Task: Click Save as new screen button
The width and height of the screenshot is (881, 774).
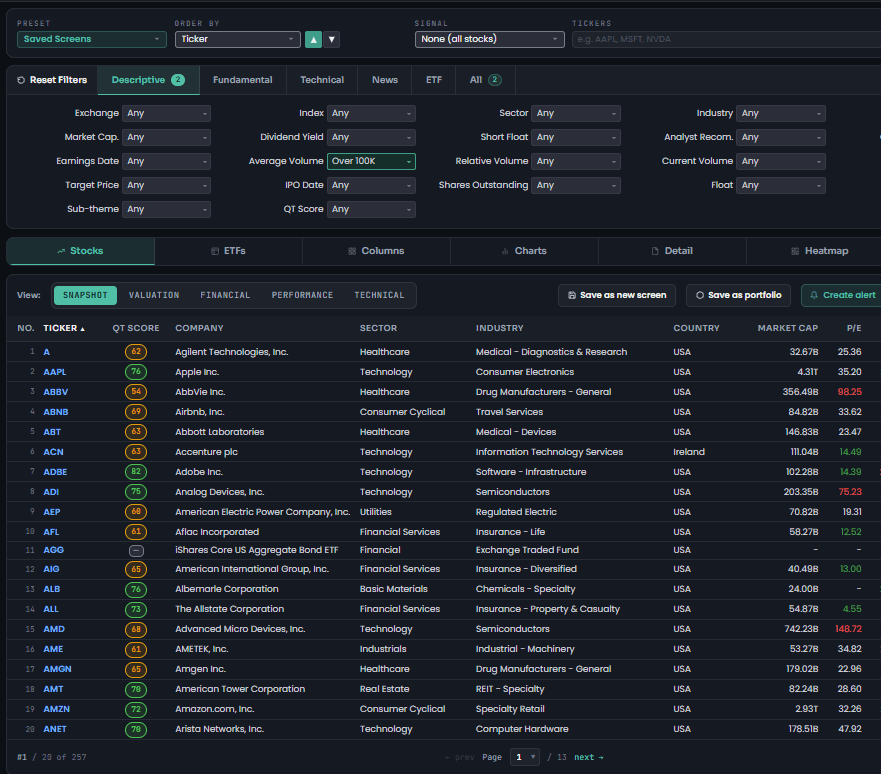Action: click(x=617, y=295)
